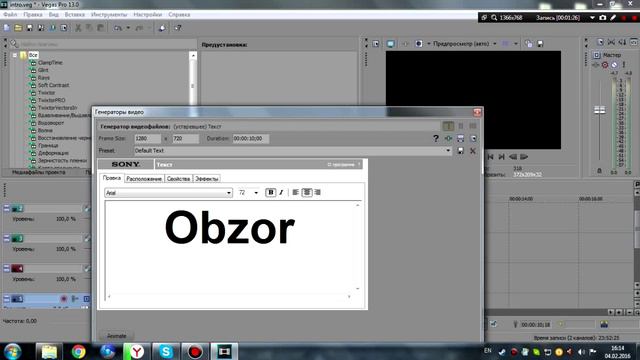Open the Вставка menu
640x360 pixels.
click(x=75, y=15)
